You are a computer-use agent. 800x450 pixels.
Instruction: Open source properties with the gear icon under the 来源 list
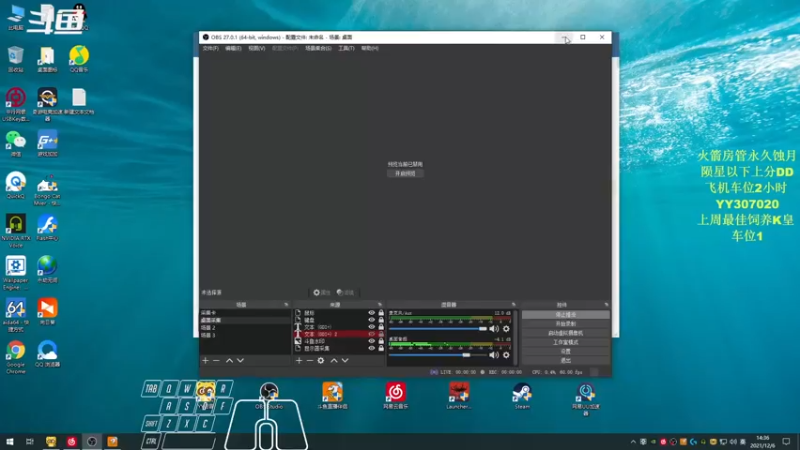pyautogui.click(x=321, y=361)
